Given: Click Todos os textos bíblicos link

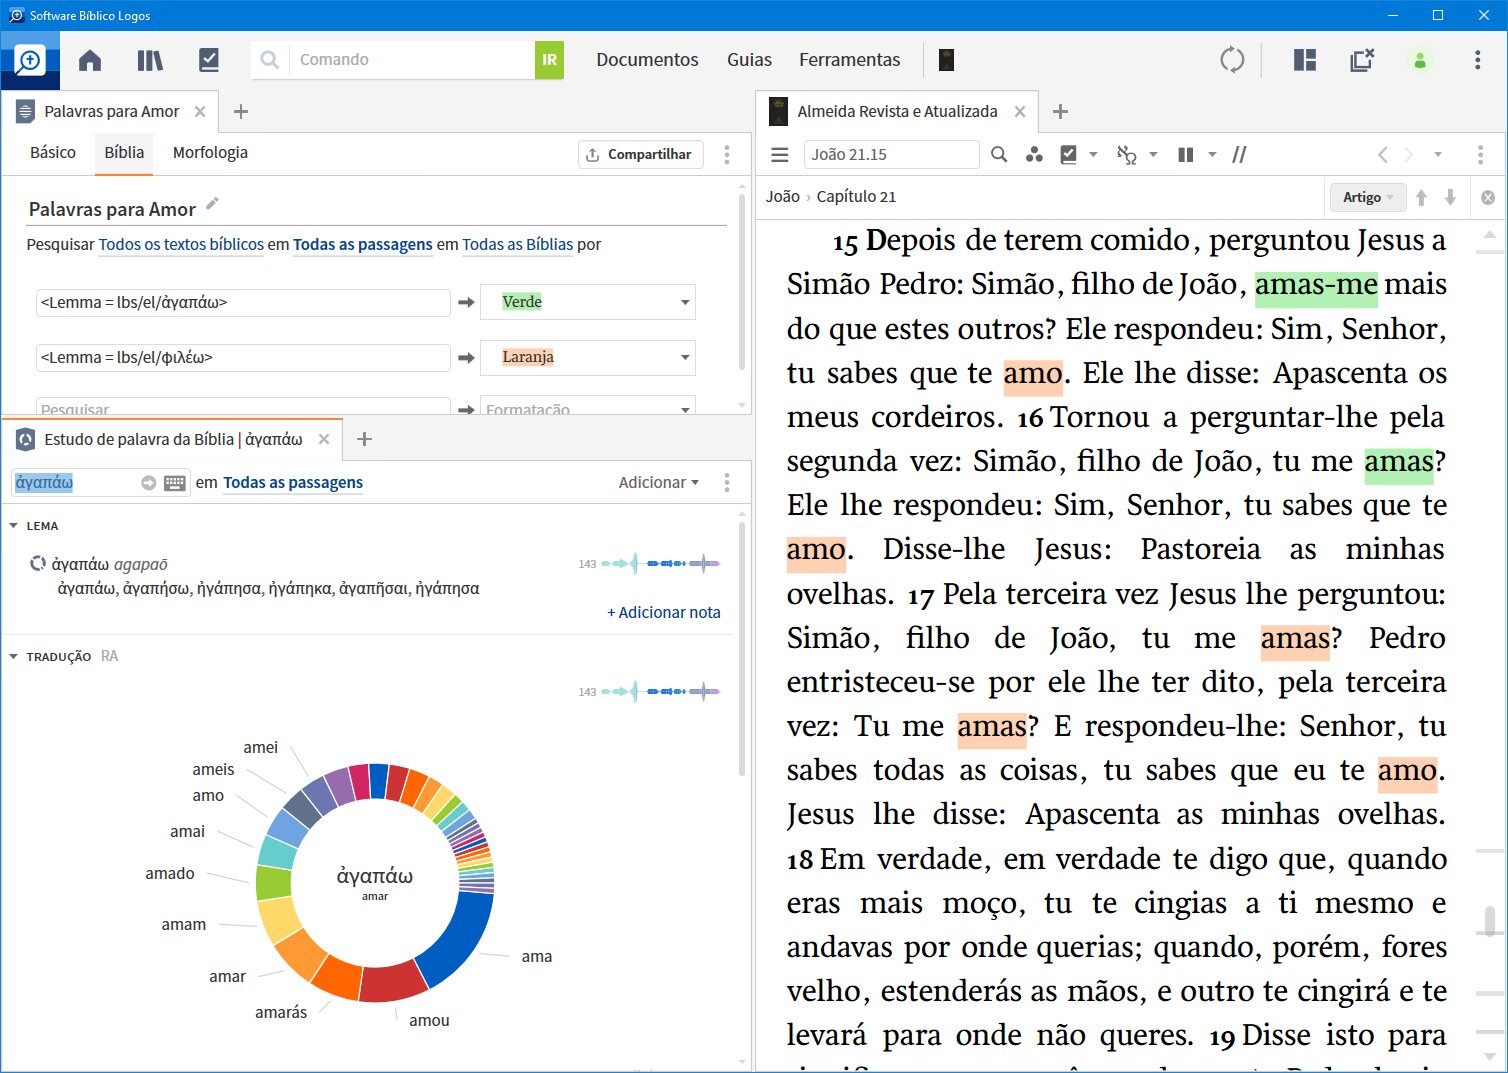Looking at the screenshot, I should (x=181, y=244).
